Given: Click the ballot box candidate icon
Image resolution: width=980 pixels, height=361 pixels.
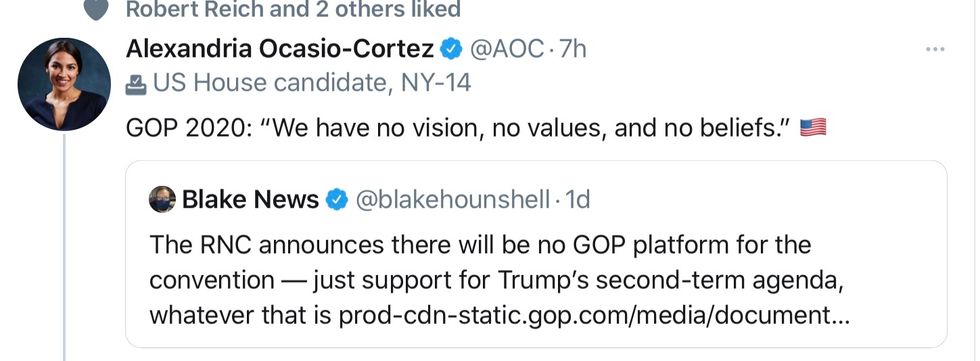Looking at the screenshot, I should coord(136,84).
